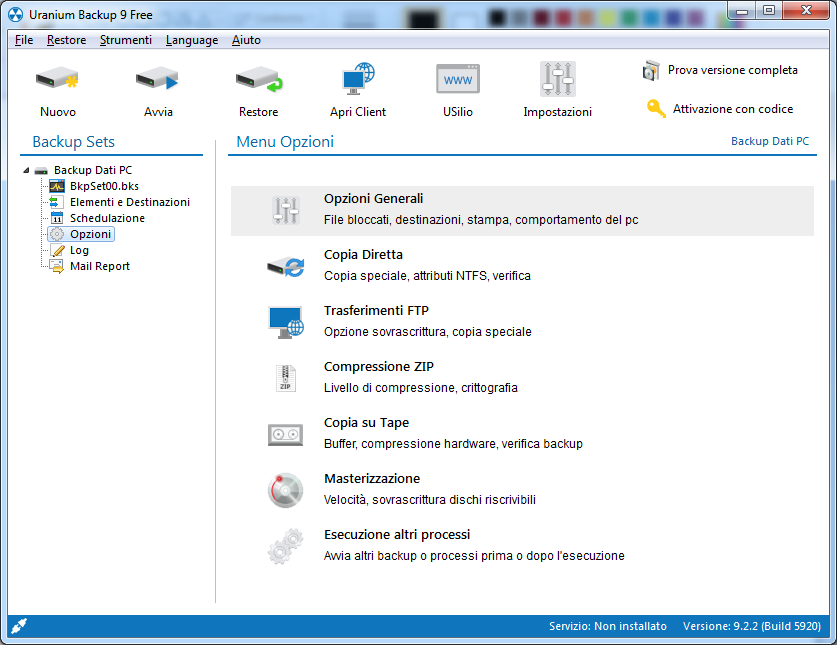The image size is (837, 645).
Task: Click the Trasferimenti FTP monitor icon
Action: (286, 322)
